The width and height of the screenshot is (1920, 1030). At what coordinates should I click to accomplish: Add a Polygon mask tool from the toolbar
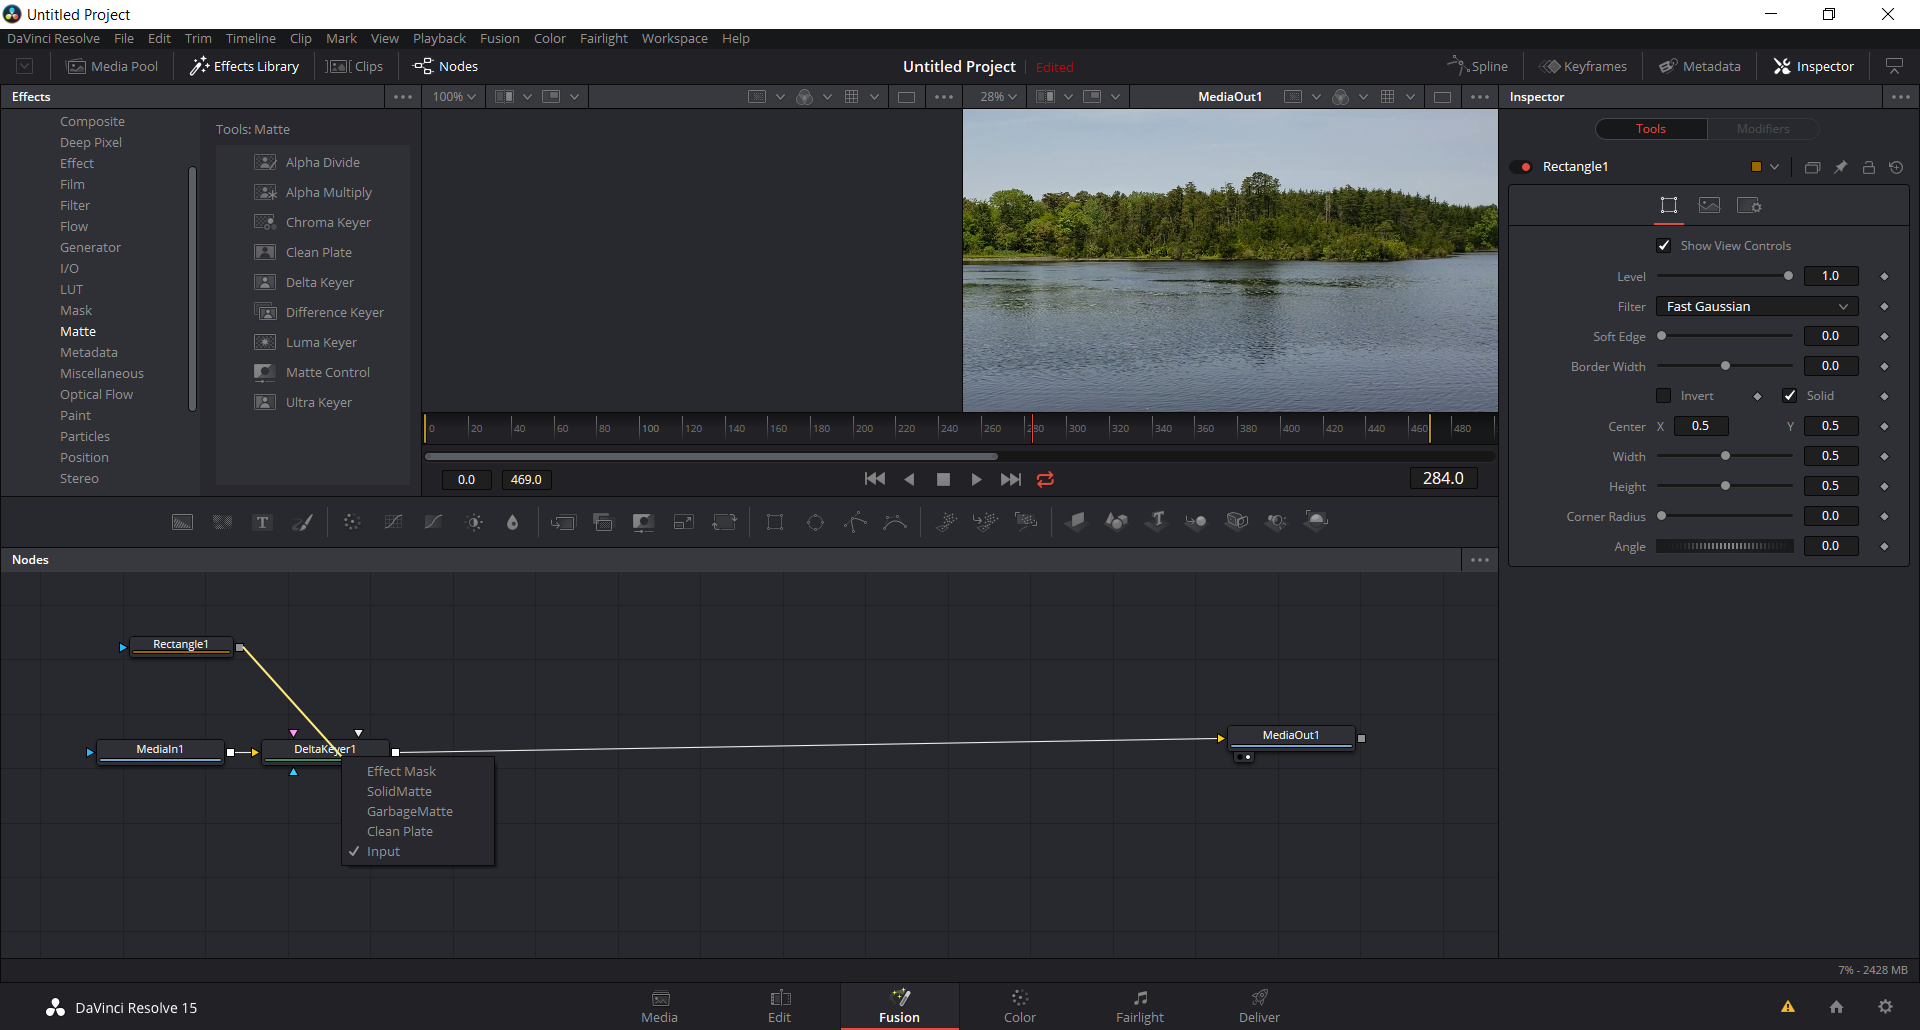[x=855, y=522]
